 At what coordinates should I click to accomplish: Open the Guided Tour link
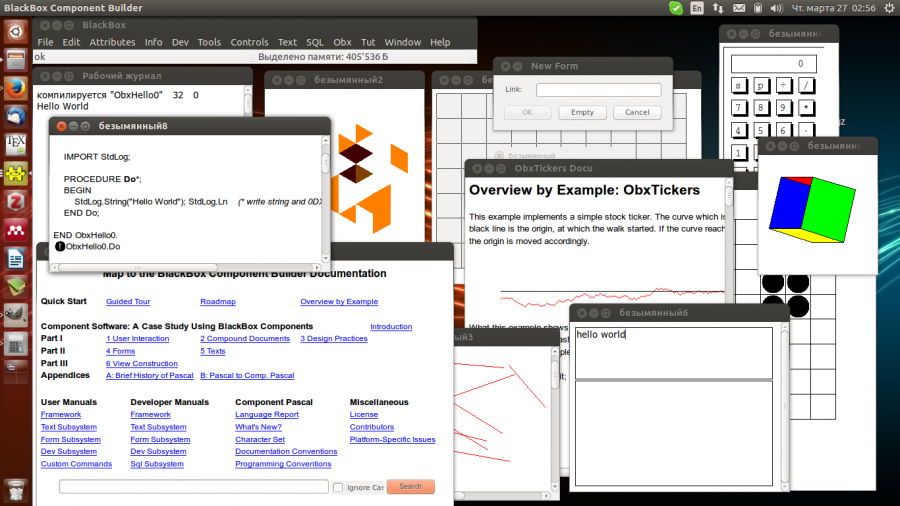[128, 301]
